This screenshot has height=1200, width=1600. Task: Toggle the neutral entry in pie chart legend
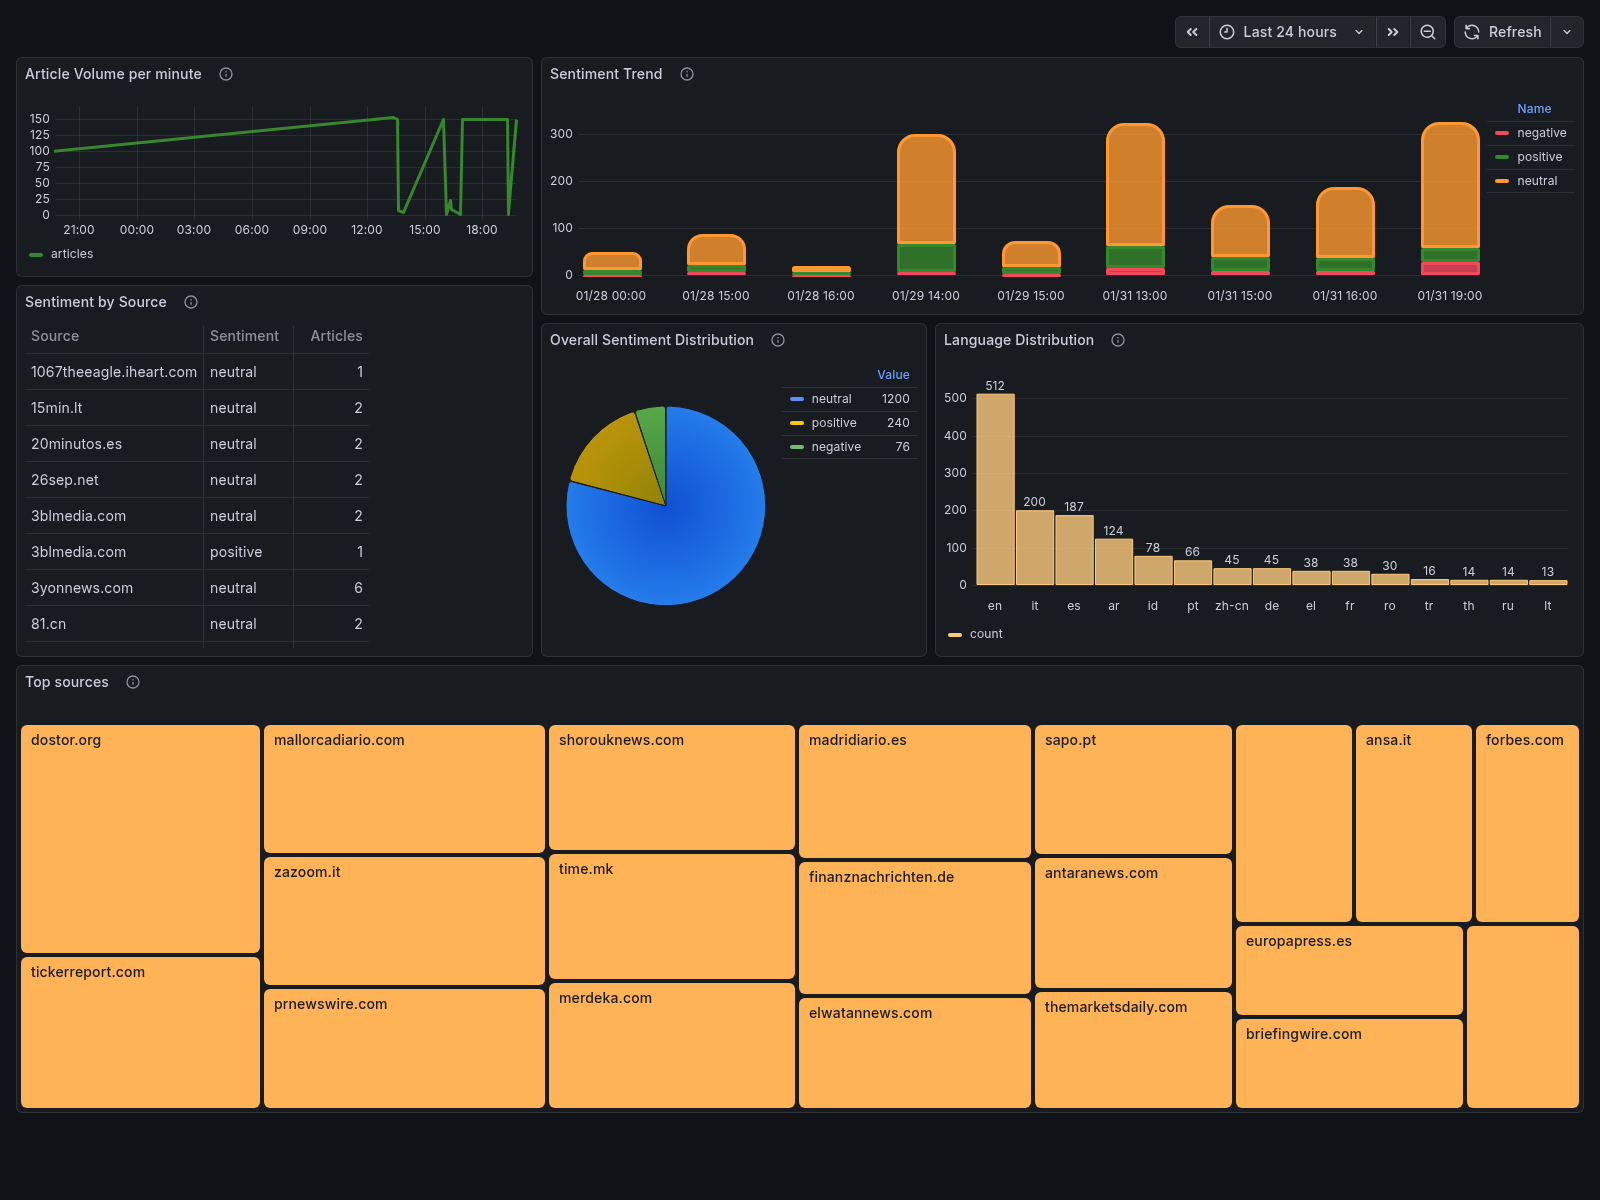click(831, 398)
